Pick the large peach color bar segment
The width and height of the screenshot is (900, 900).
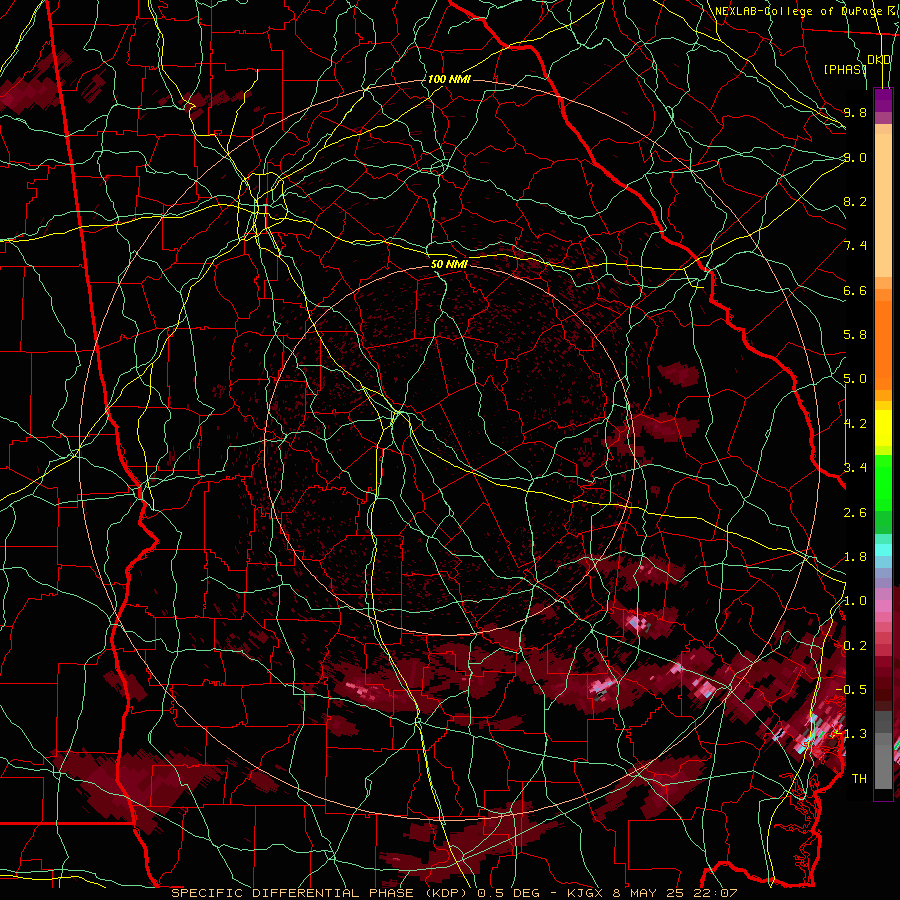883,205
